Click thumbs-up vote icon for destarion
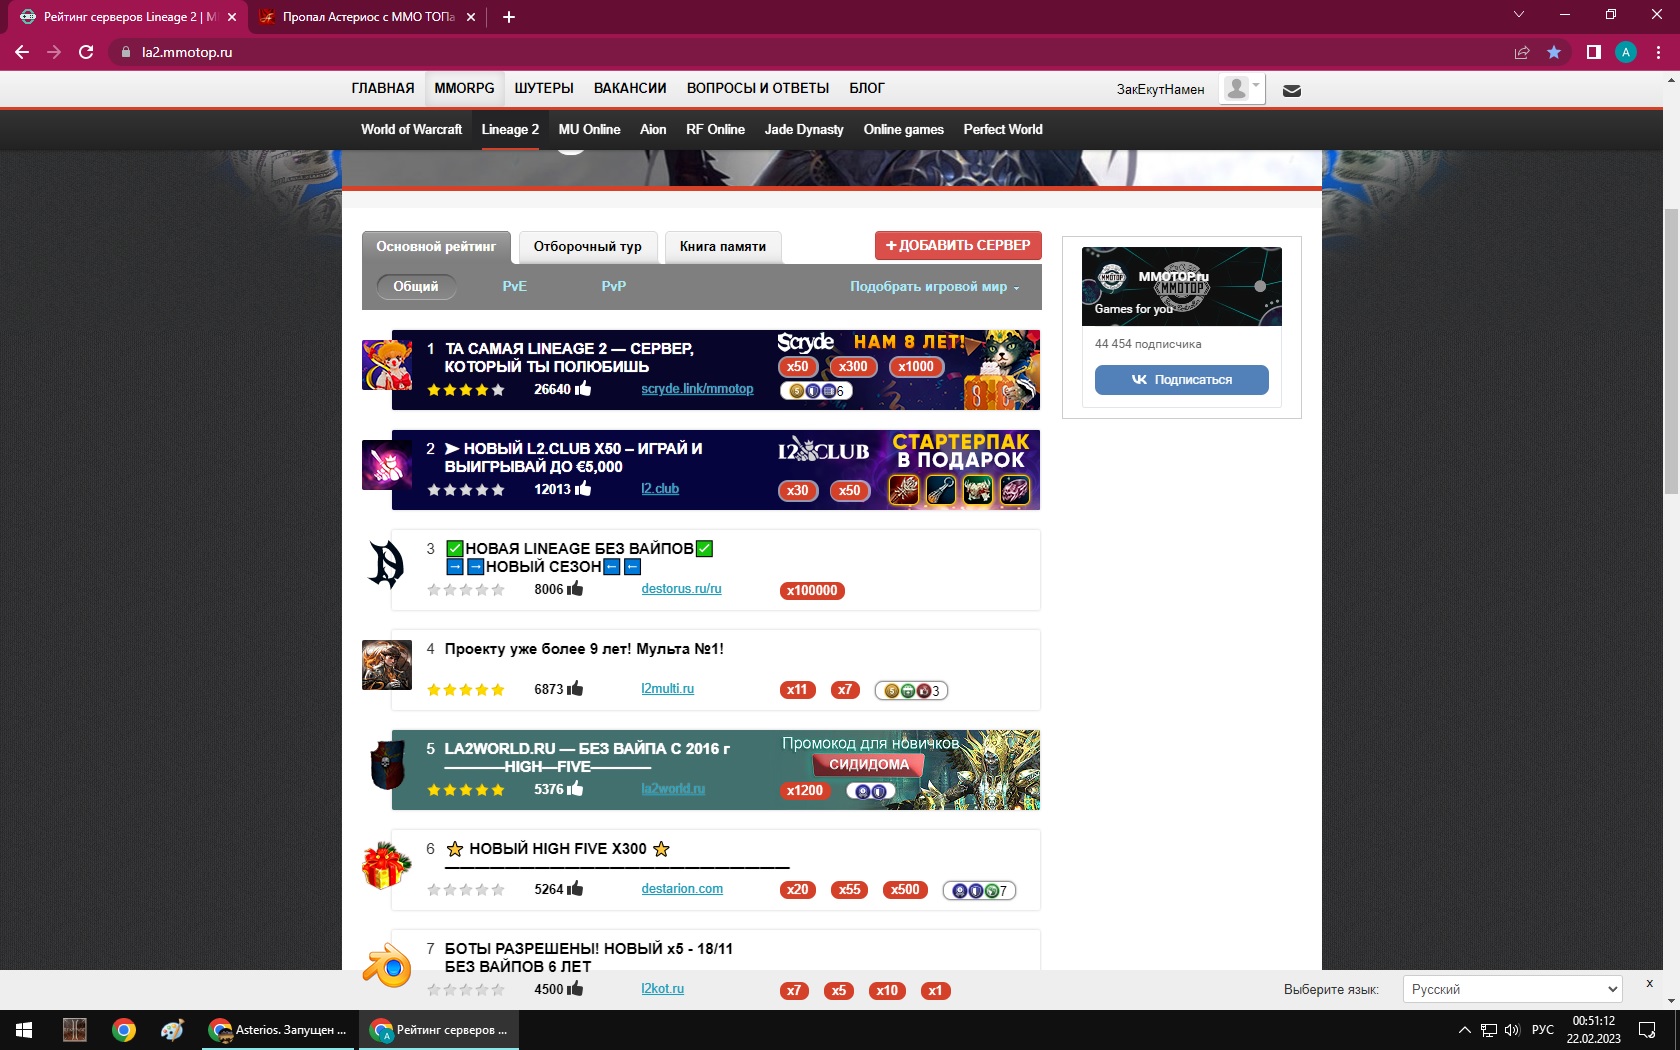 575,888
